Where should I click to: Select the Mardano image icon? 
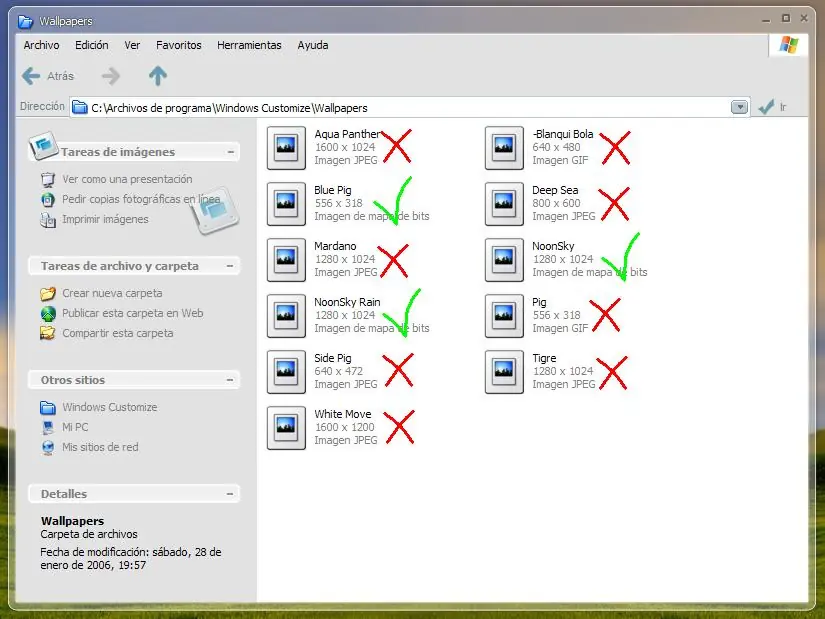(x=286, y=260)
